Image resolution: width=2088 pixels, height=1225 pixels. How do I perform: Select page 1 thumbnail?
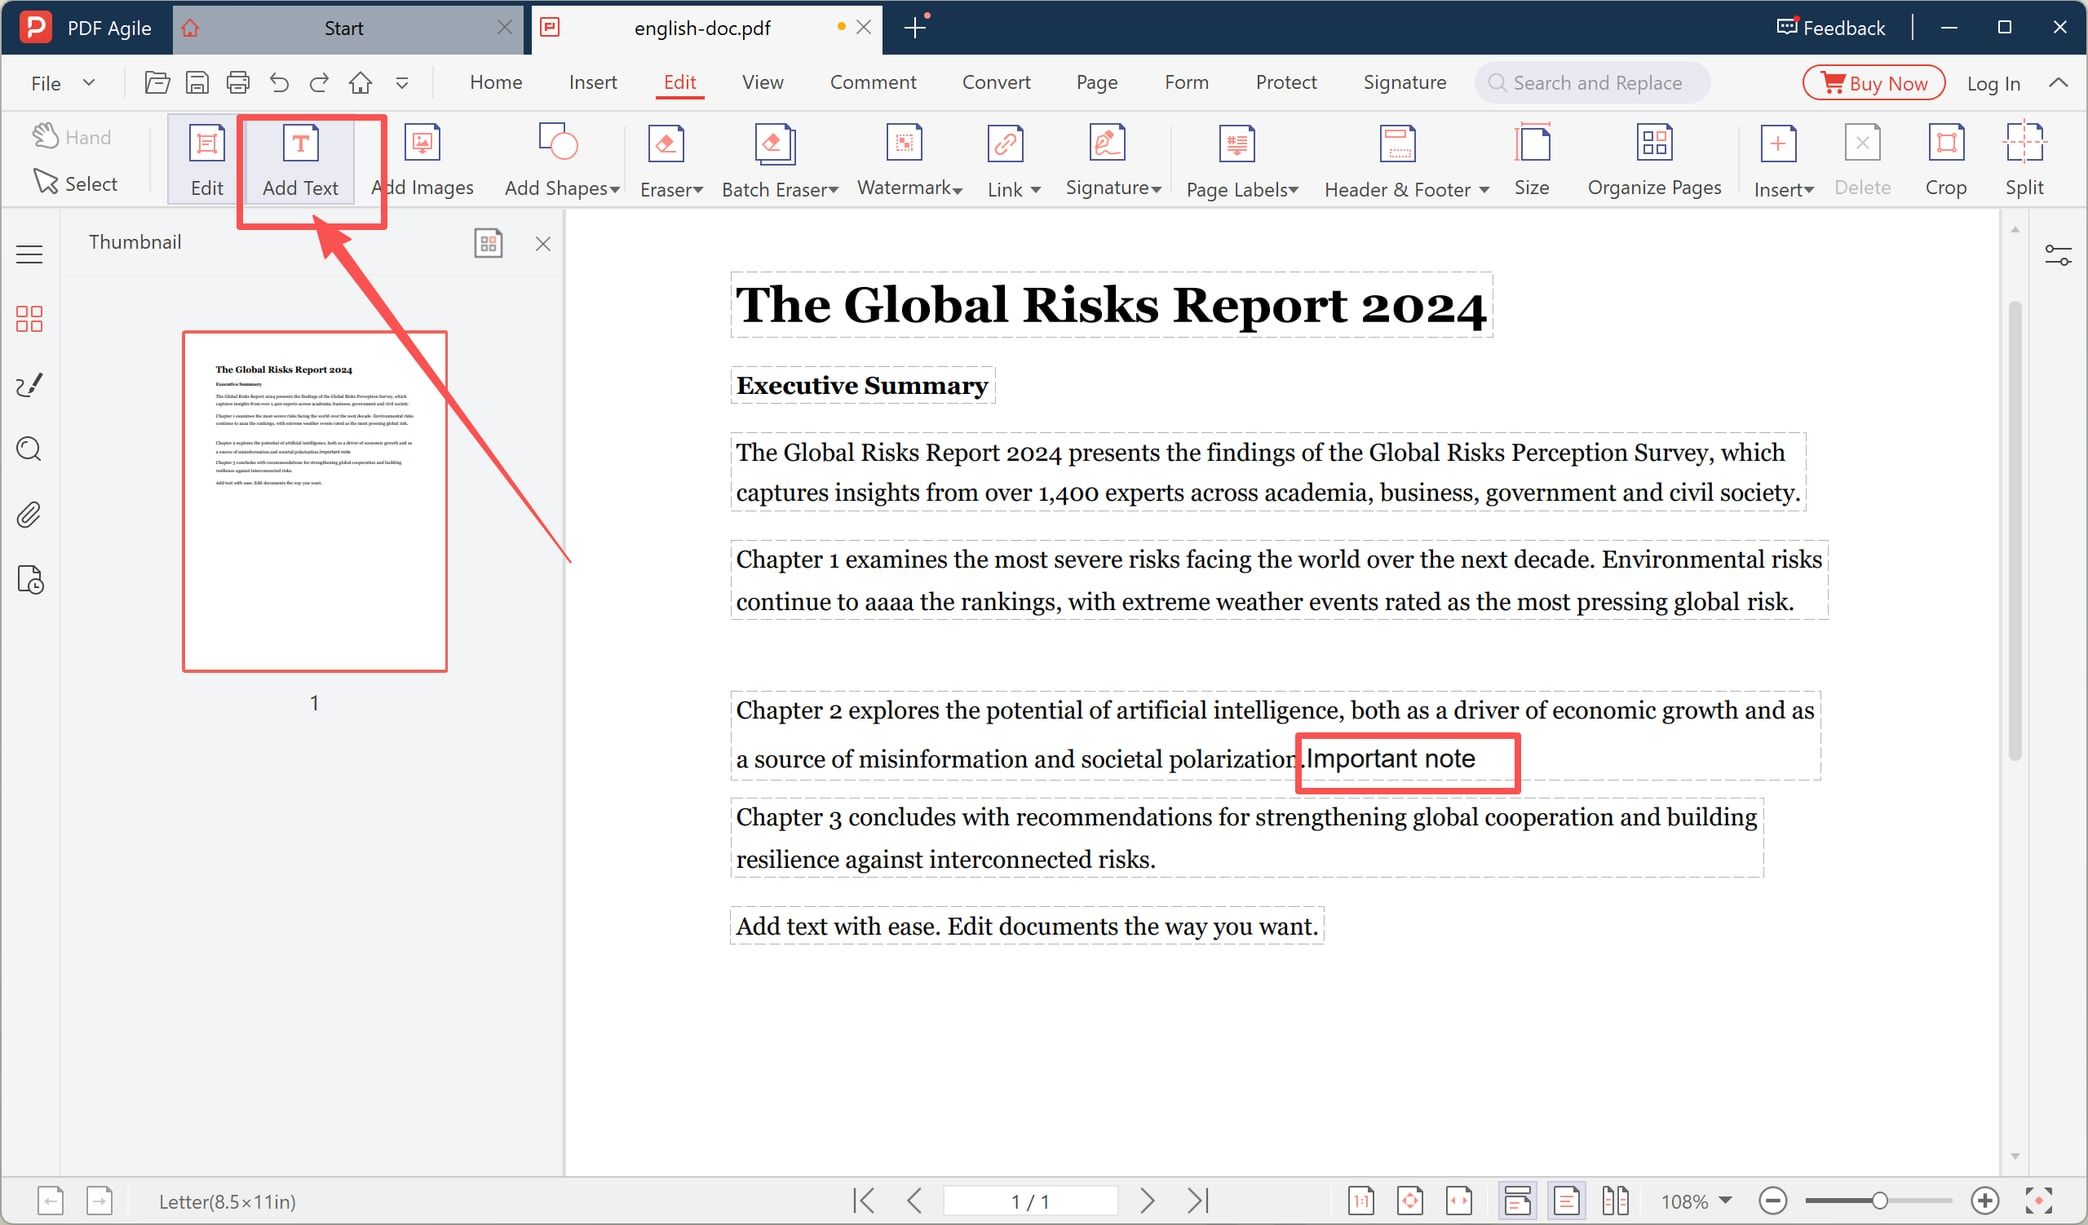click(x=314, y=501)
